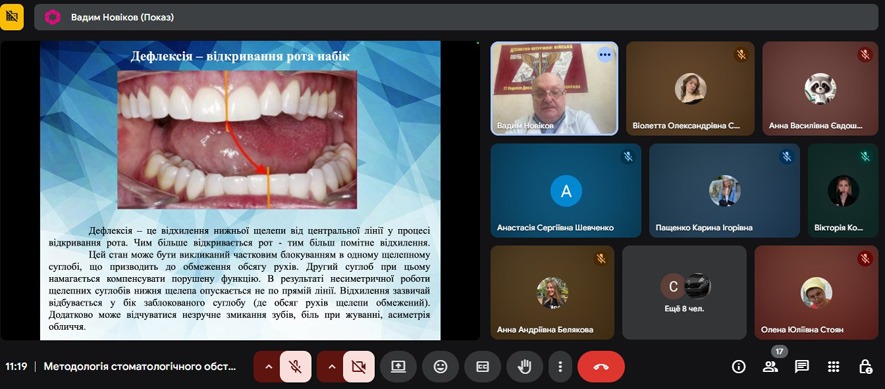Open the emoji reactions button
Screen dimensions: 885x389
(440, 366)
